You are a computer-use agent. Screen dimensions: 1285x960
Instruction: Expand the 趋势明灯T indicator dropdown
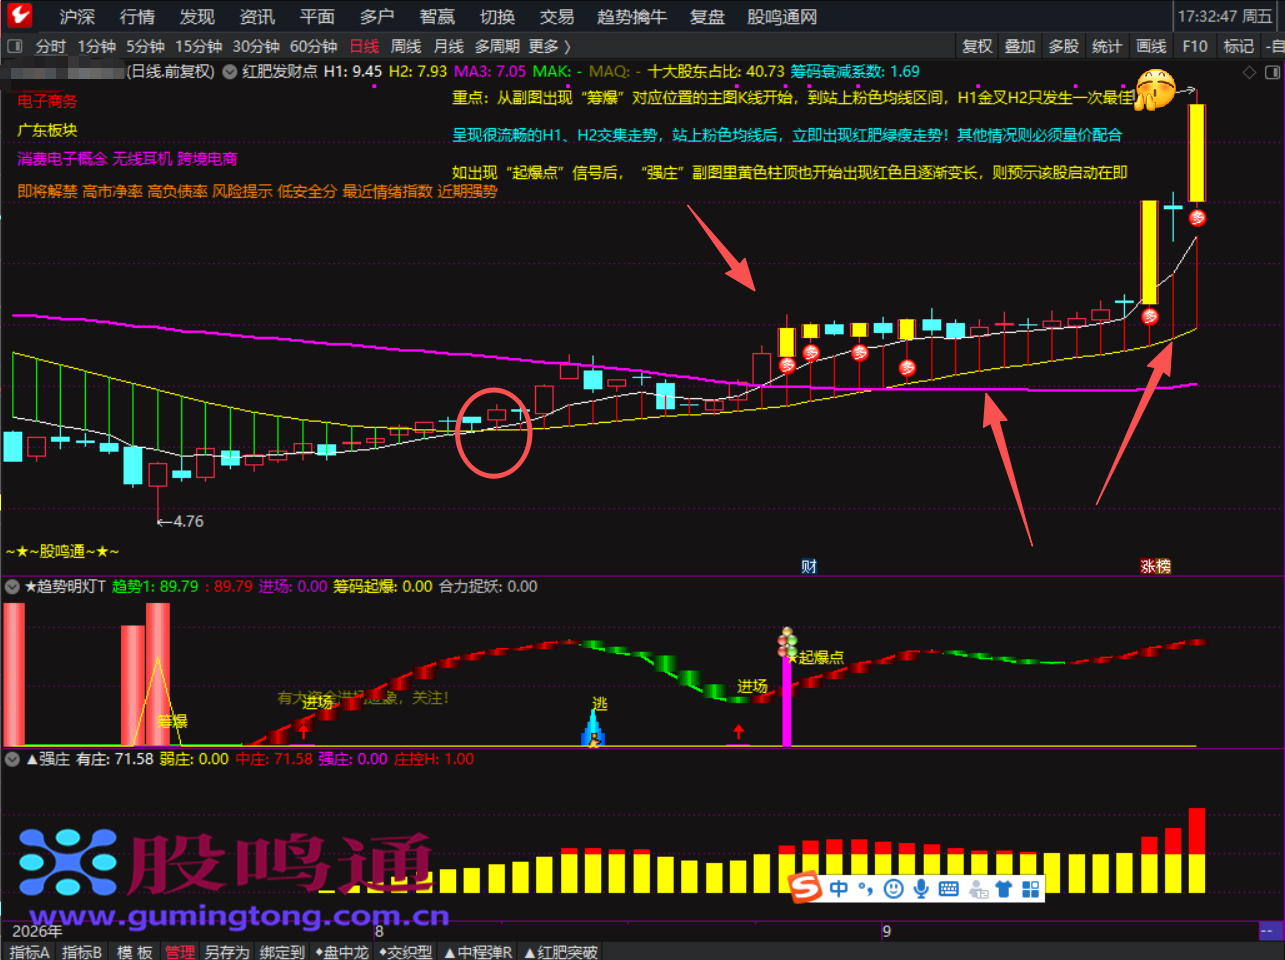12,587
